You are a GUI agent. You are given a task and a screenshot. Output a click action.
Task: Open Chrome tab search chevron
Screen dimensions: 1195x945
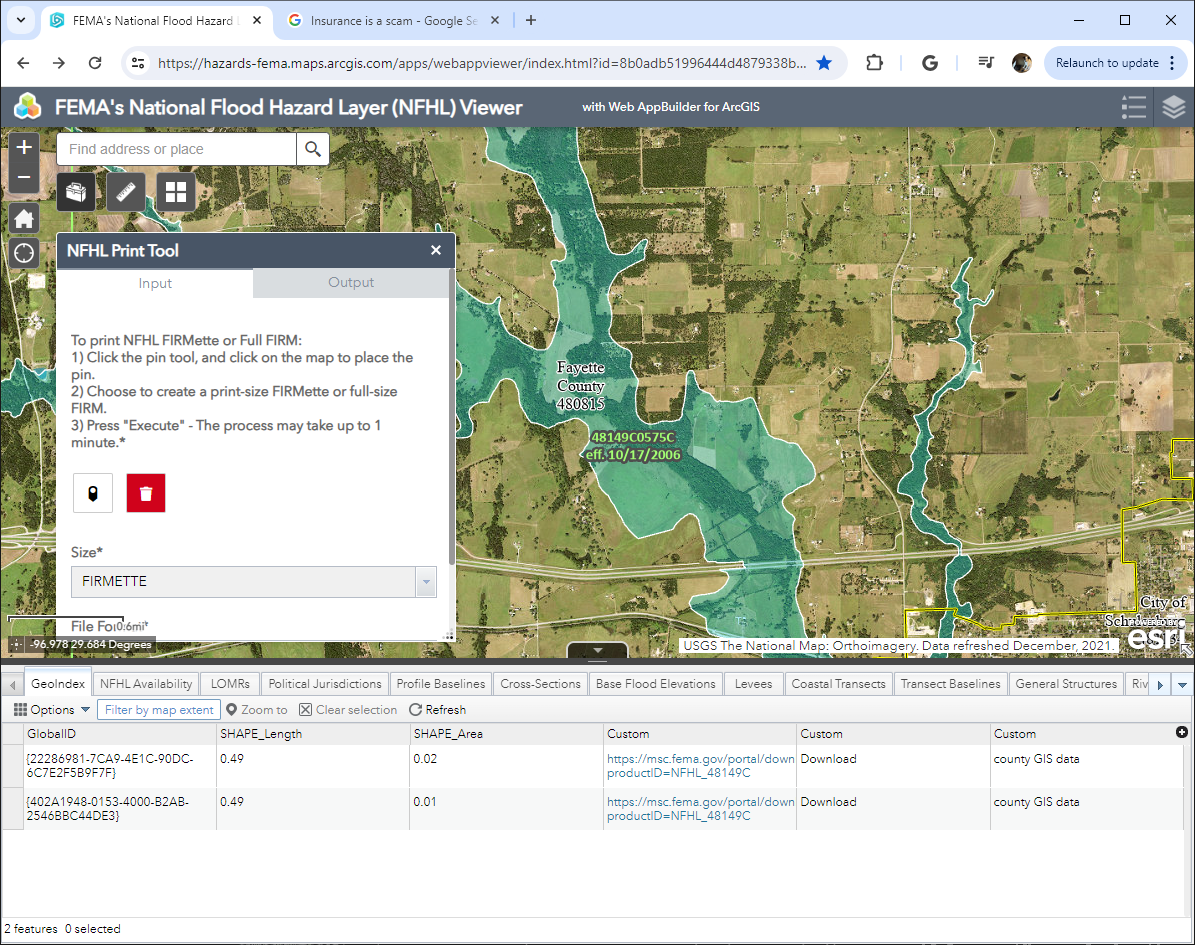pos(21,21)
